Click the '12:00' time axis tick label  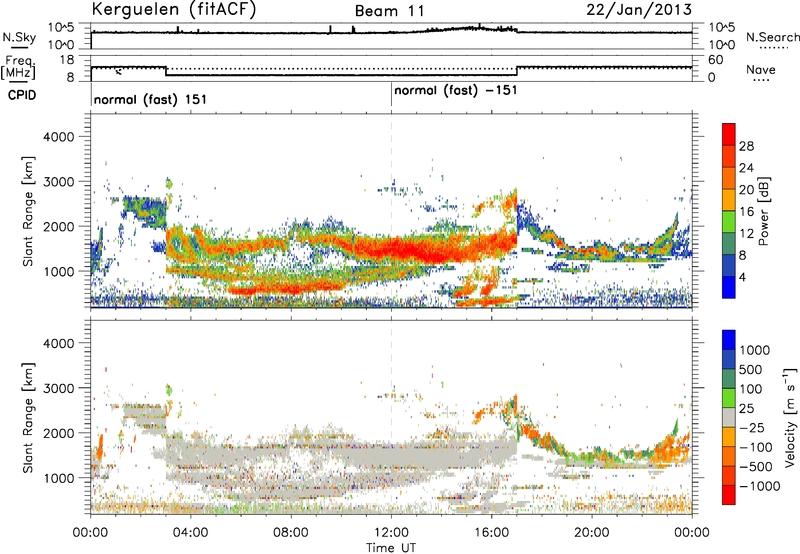pos(391,533)
